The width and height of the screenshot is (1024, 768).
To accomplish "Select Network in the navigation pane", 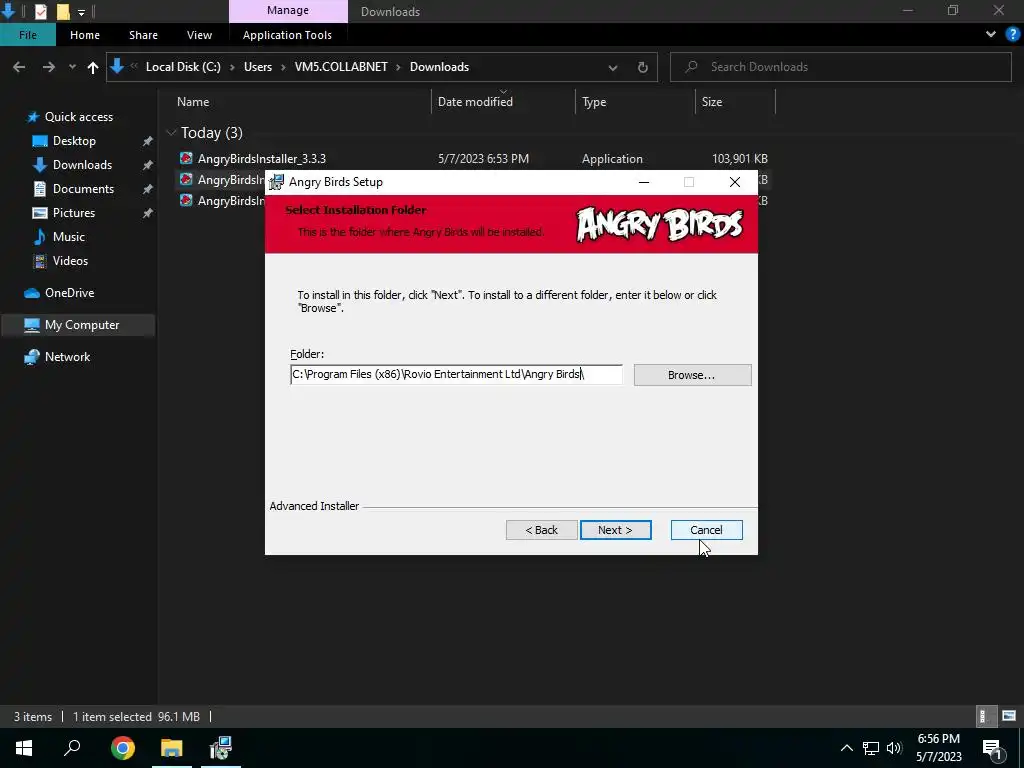I will (67, 357).
